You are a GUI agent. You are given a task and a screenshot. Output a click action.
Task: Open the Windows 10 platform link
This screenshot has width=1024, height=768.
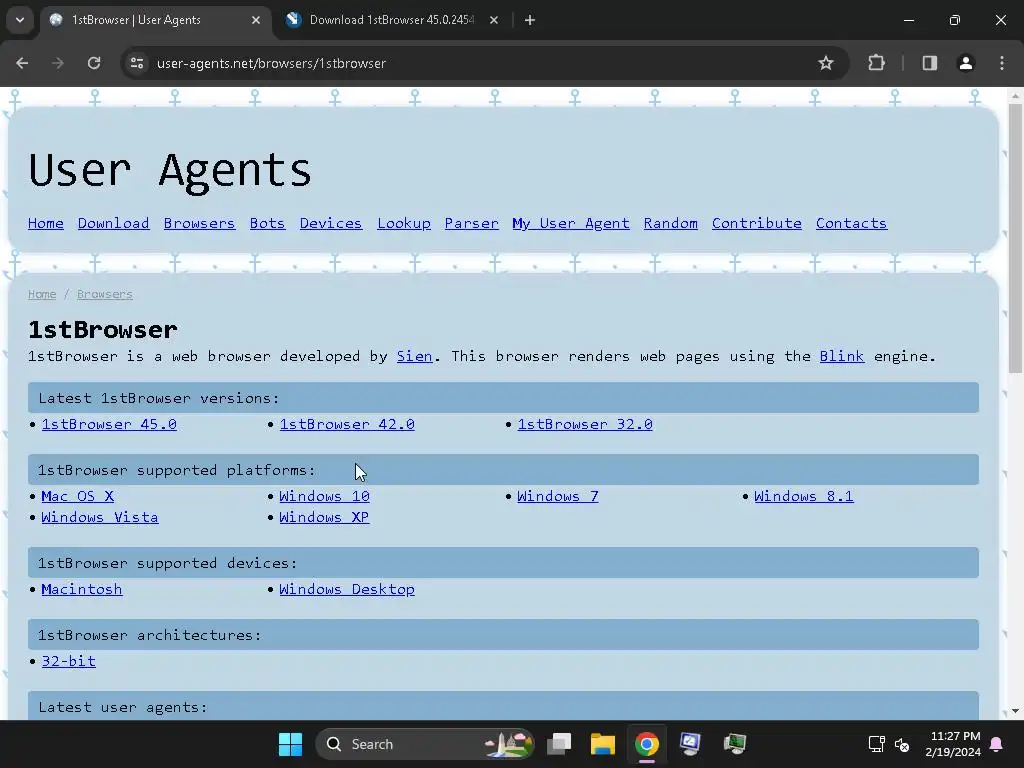point(325,496)
